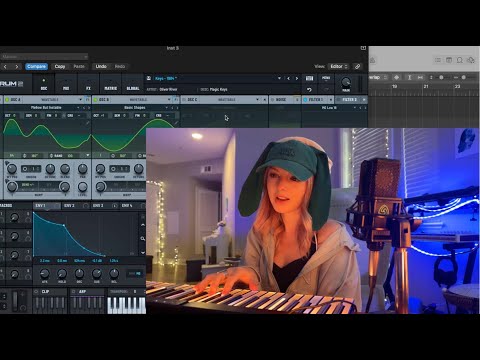The image size is (480, 360).
Task: Go to previous plugin setting arrow
Action: (5, 67)
